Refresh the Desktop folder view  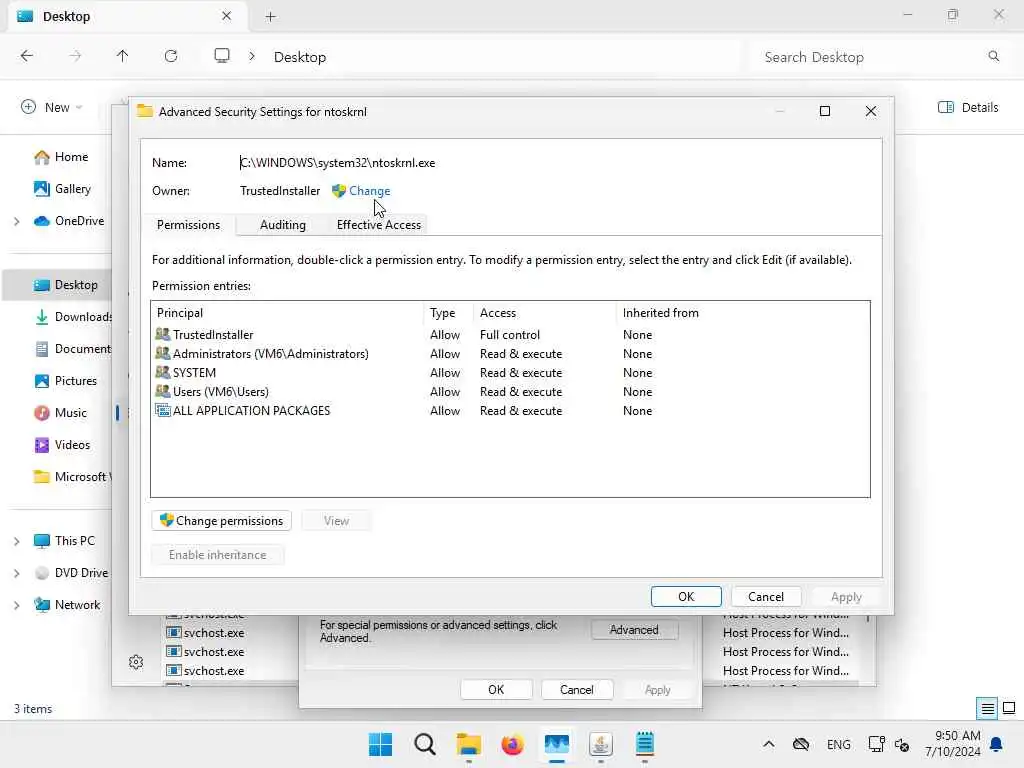[171, 56]
